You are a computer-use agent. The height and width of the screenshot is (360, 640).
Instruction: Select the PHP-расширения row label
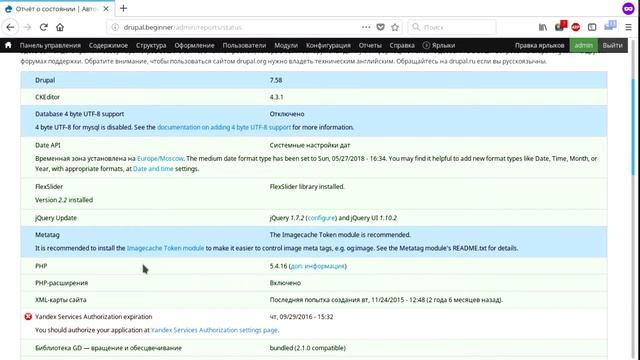tap(62, 283)
